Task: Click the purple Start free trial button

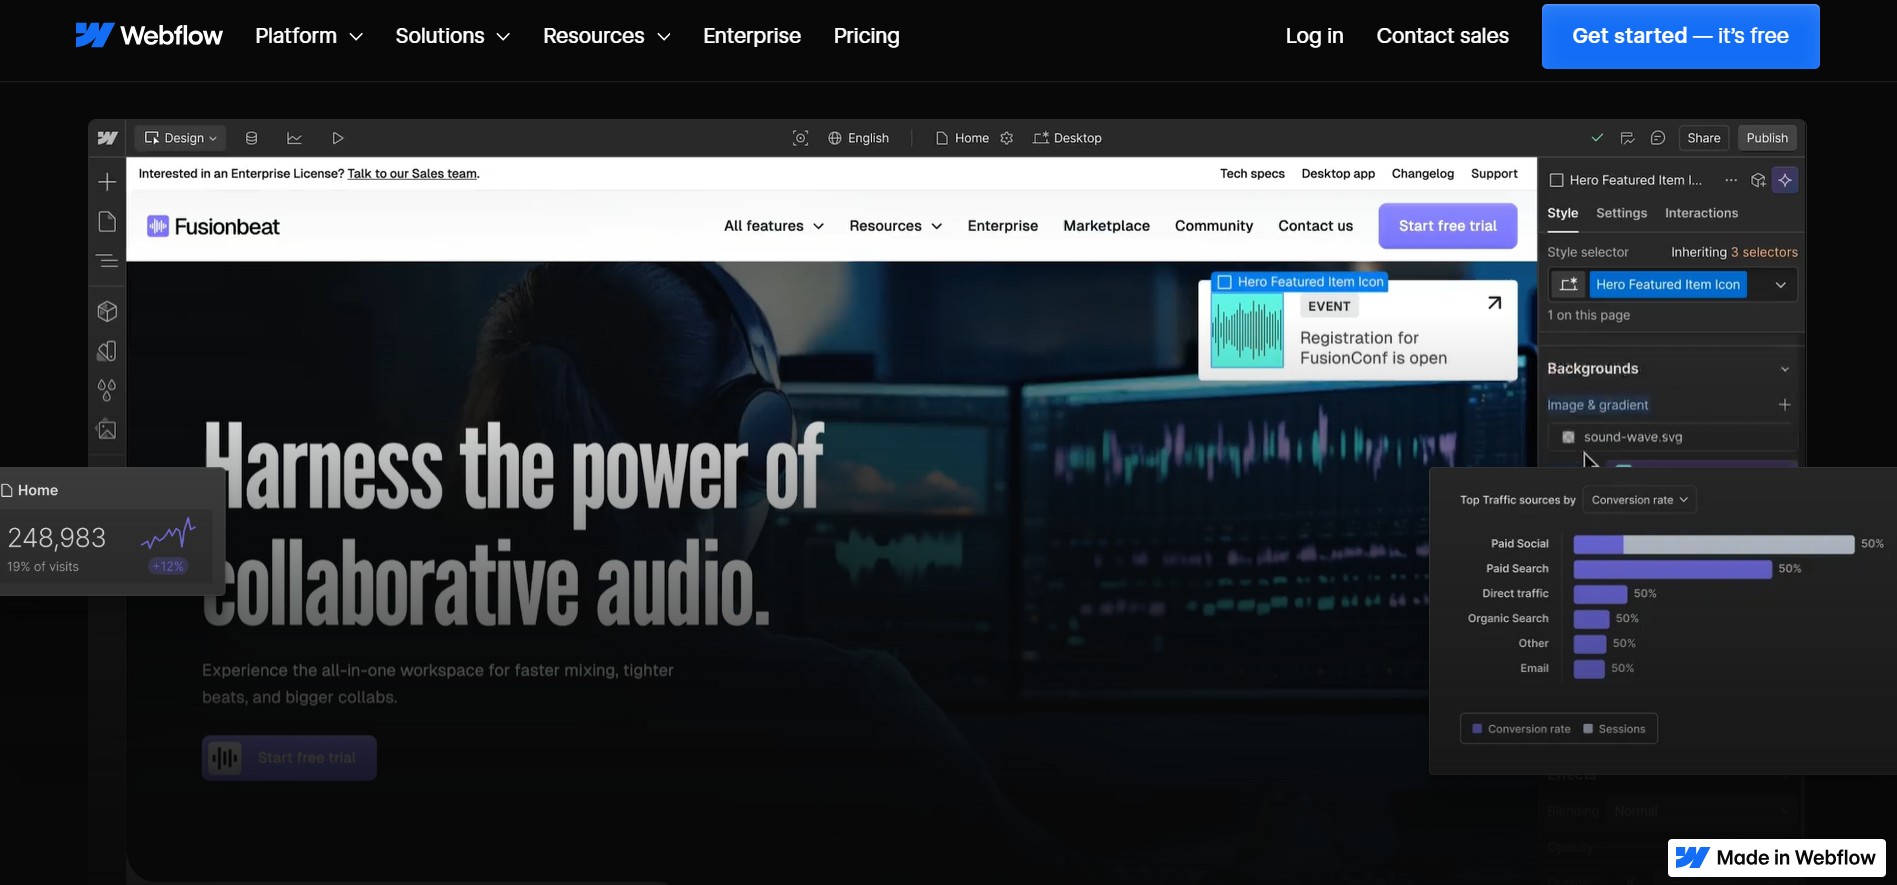Action: [1447, 226]
